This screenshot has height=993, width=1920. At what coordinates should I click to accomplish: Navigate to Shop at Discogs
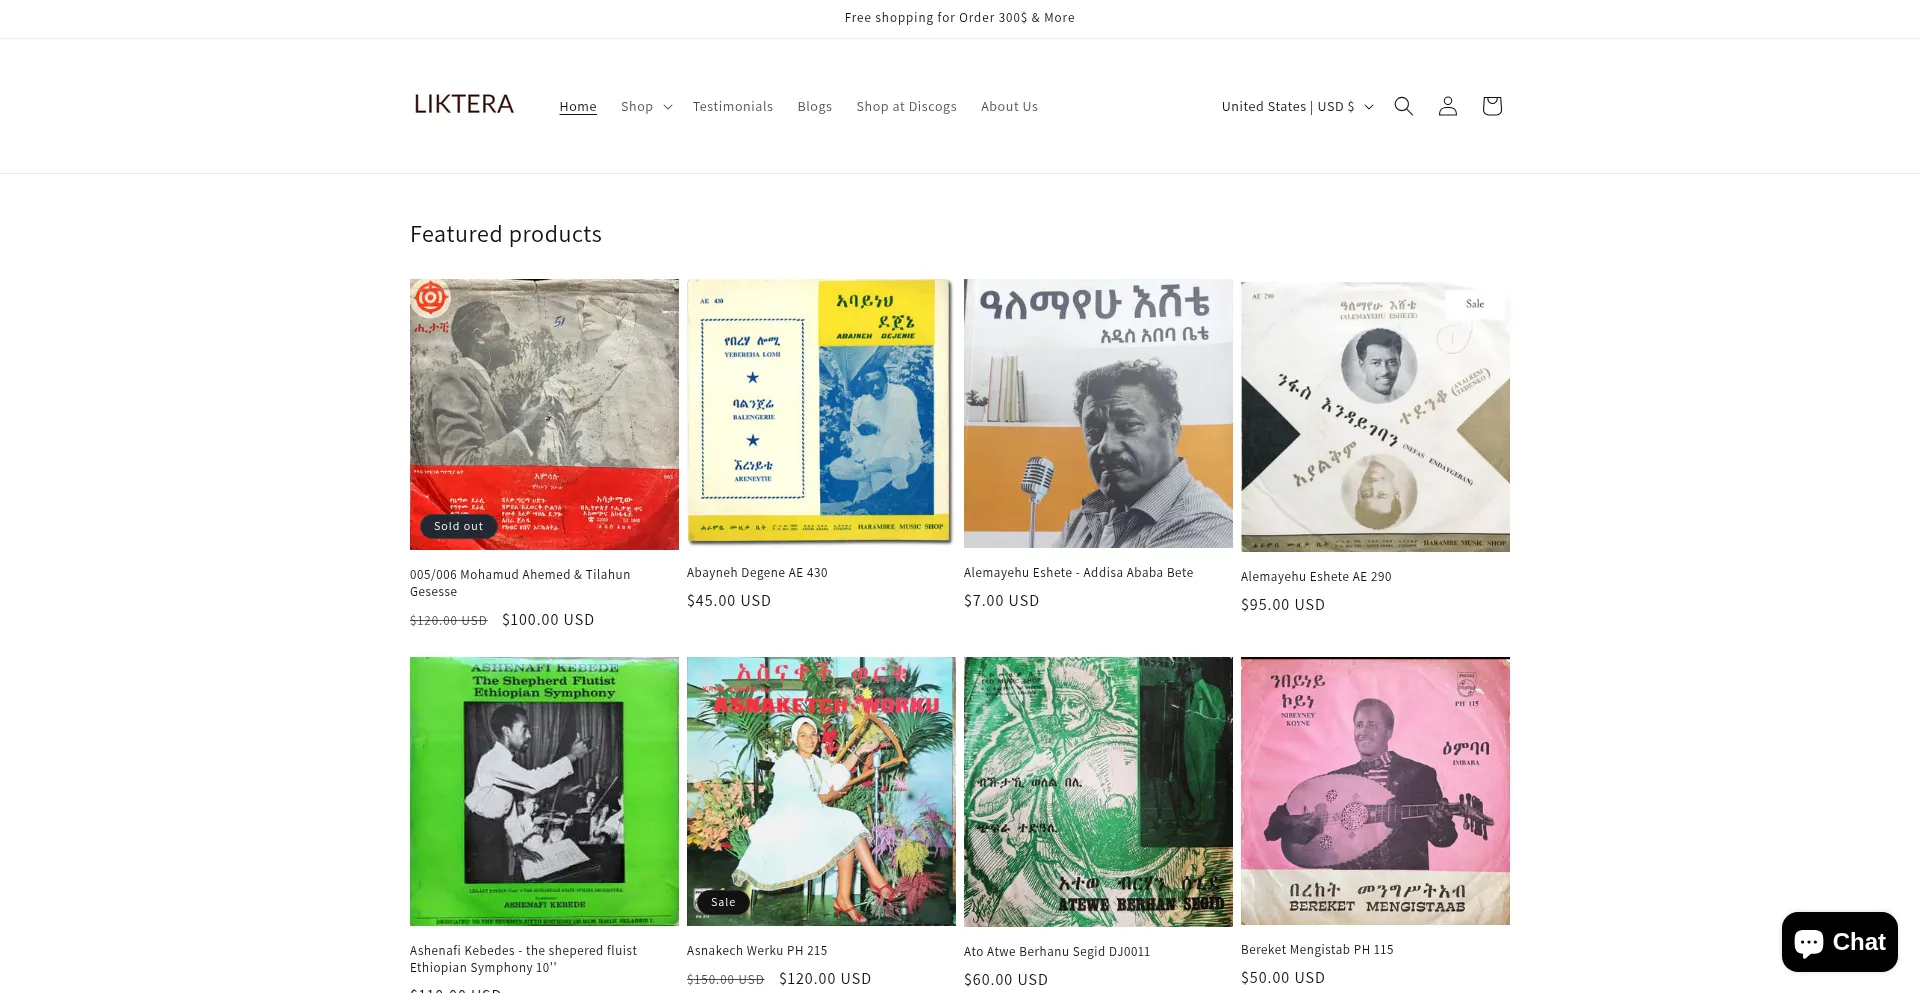coord(906,107)
